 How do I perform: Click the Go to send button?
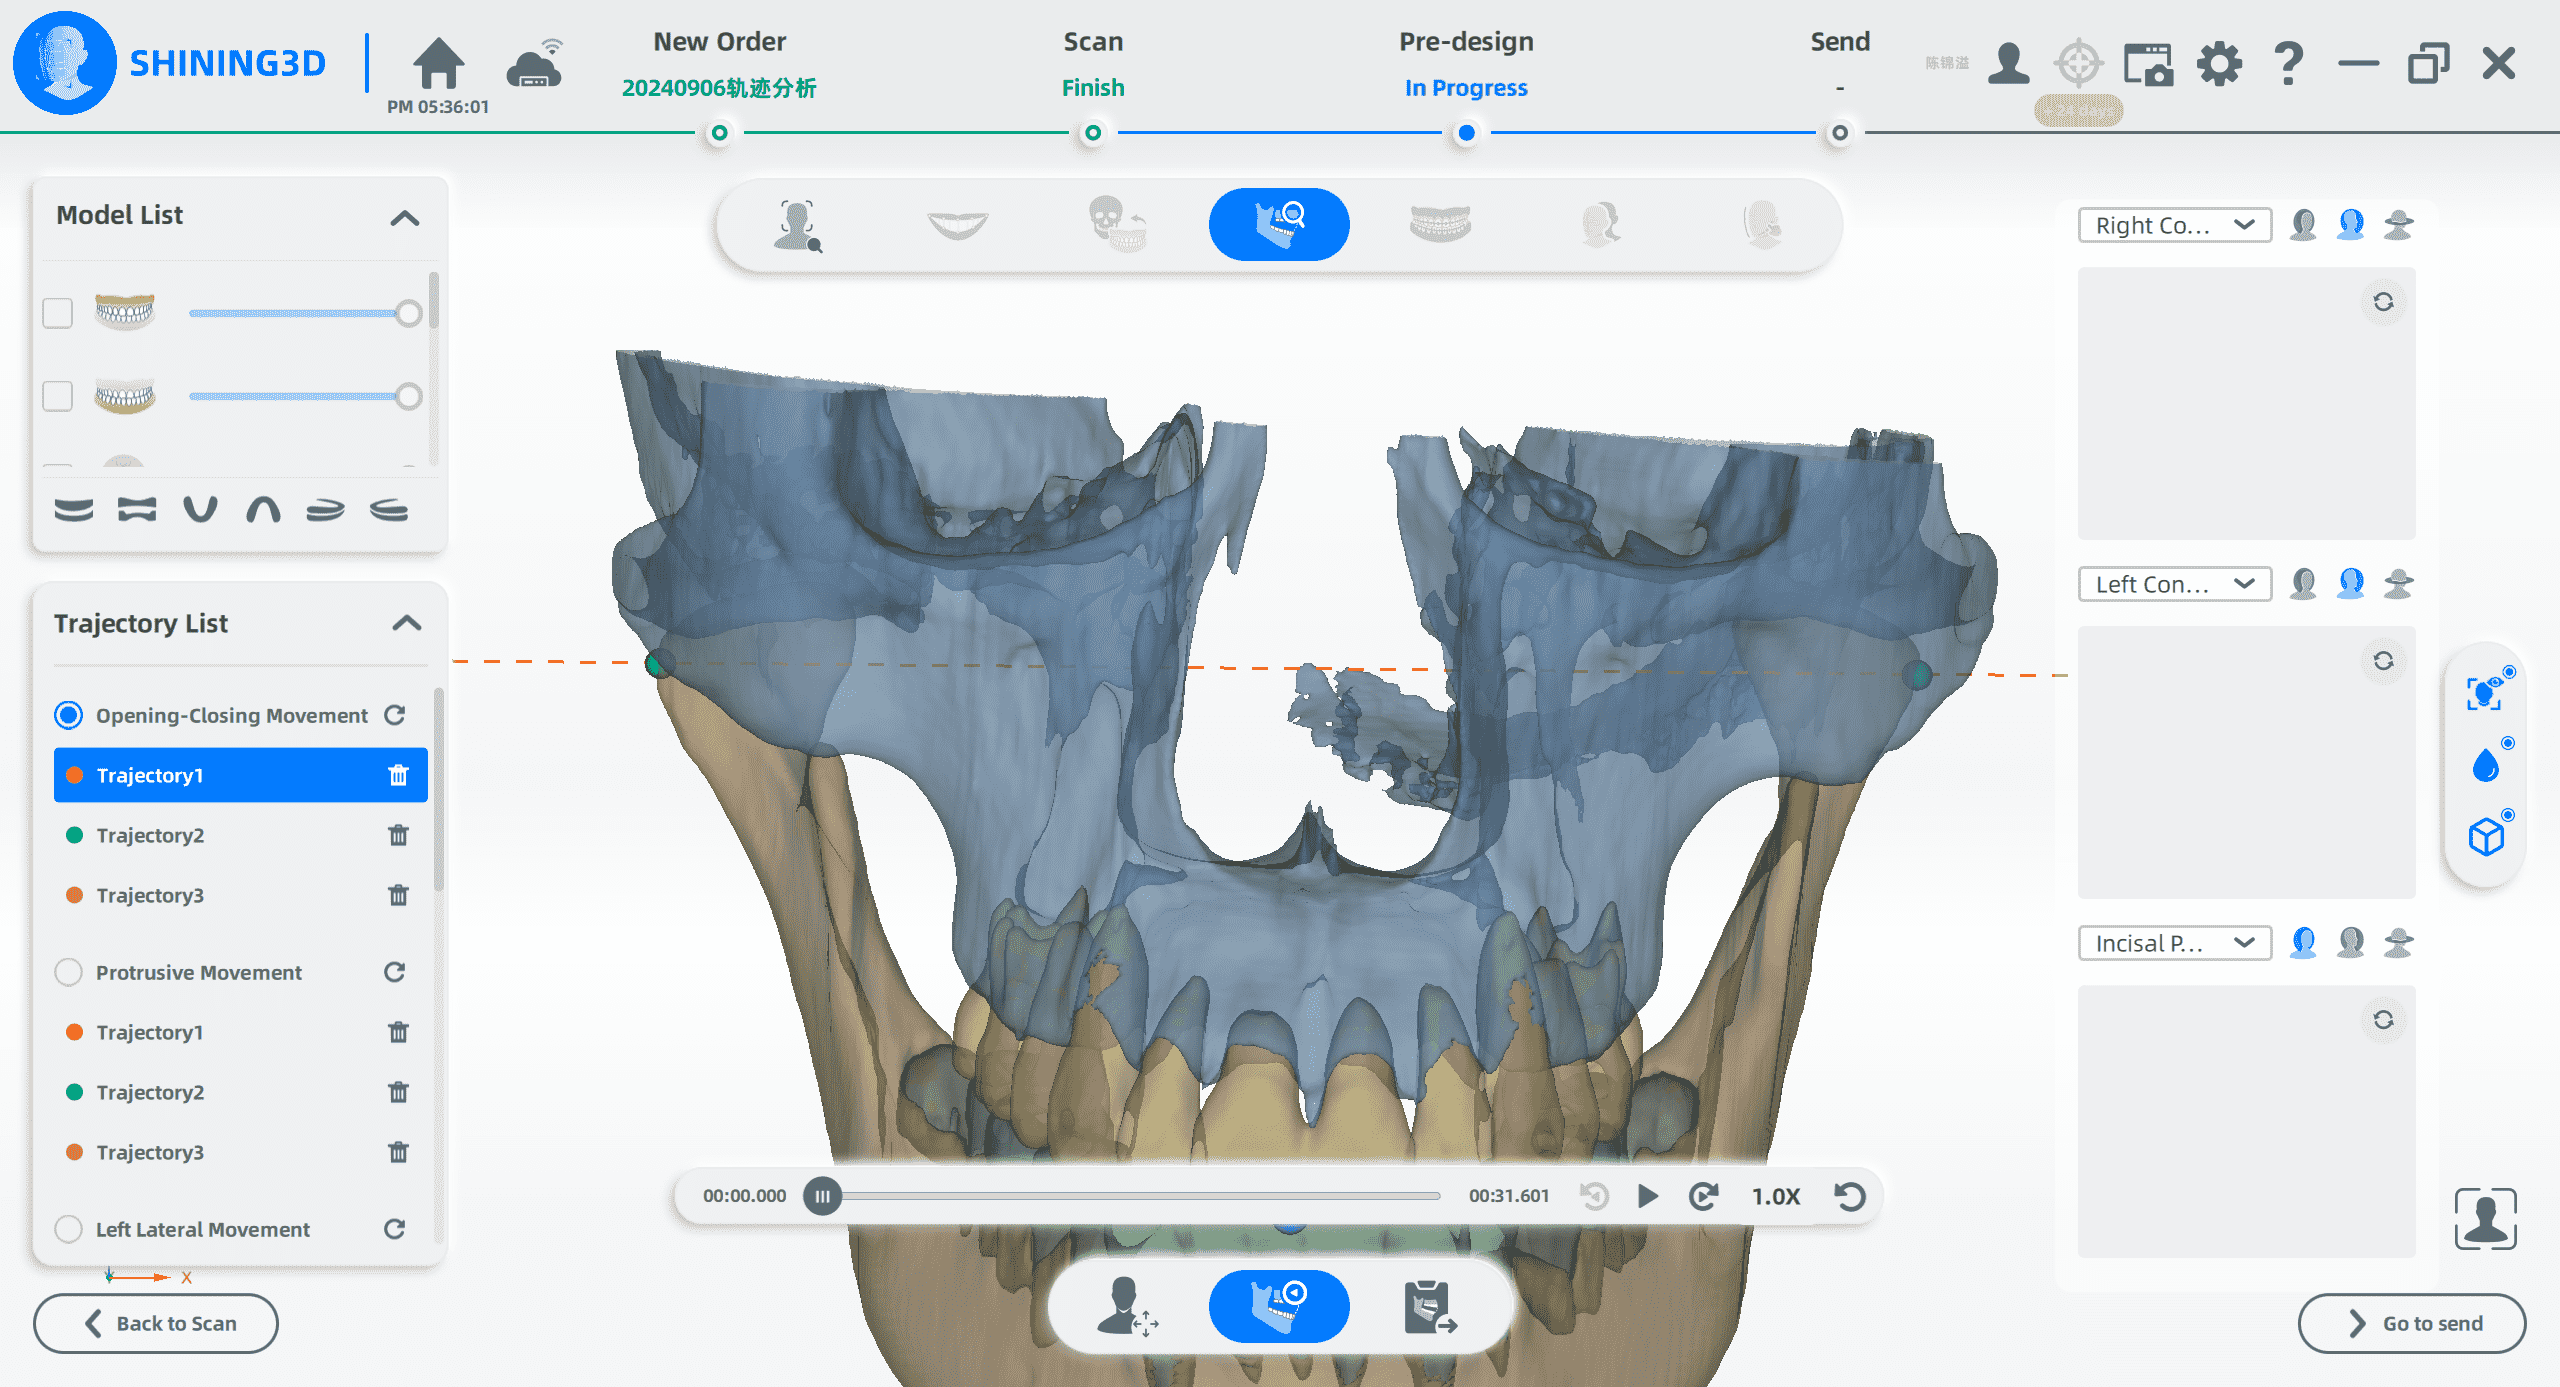(x=2412, y=1323)
